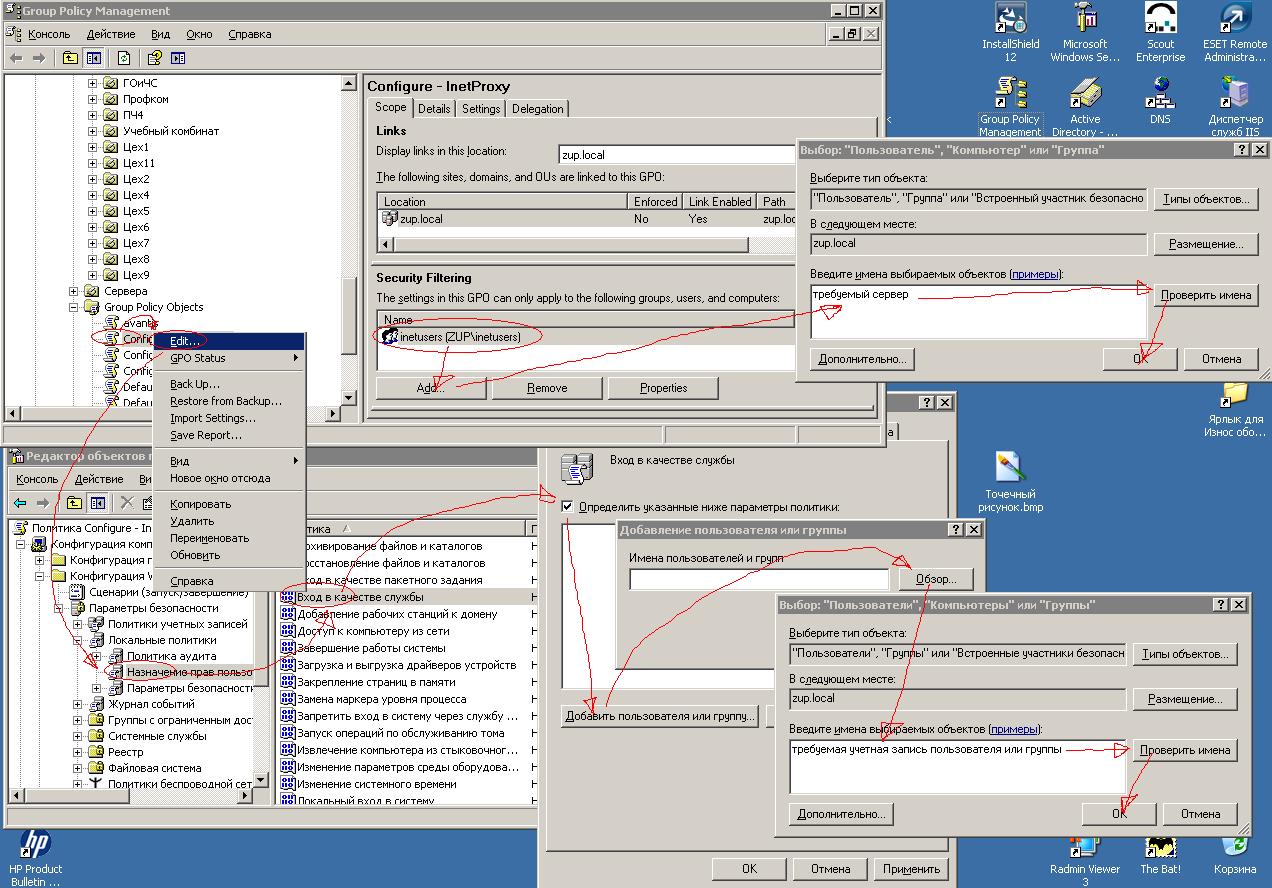Click Применить button in policy properties
This screenshot has height=888, width=1272.
[911, 869]
